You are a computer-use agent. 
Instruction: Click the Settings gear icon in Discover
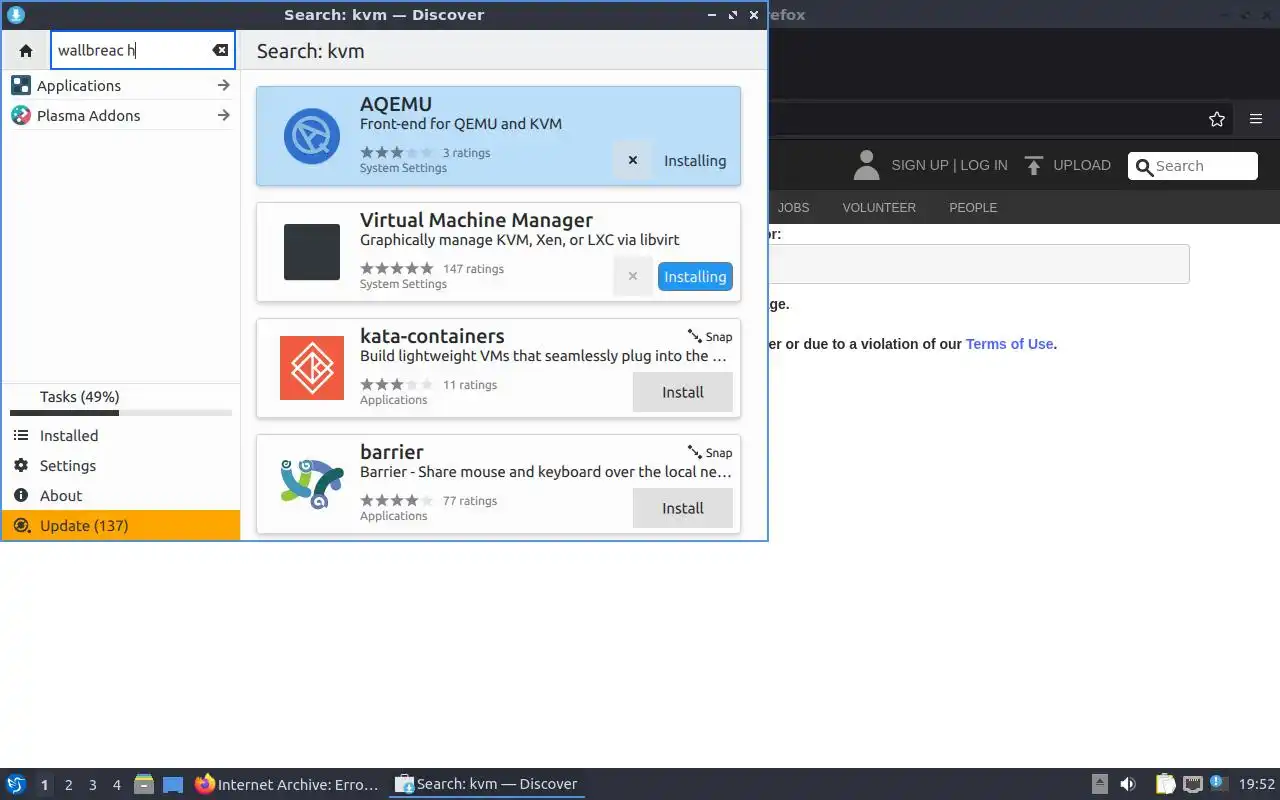21,466
